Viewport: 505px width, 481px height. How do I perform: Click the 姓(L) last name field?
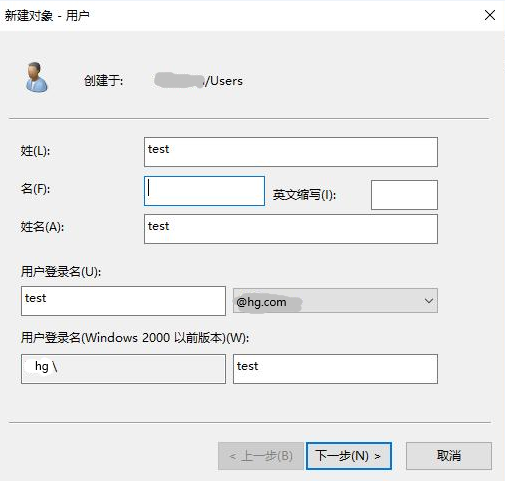coord(291,152)
